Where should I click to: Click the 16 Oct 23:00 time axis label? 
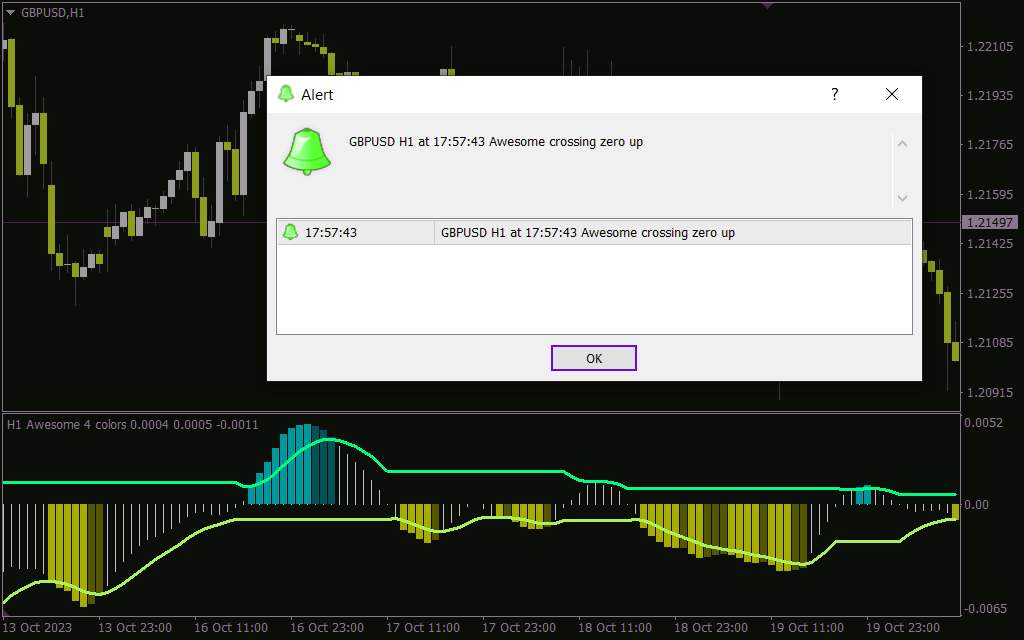click(327, 628)
